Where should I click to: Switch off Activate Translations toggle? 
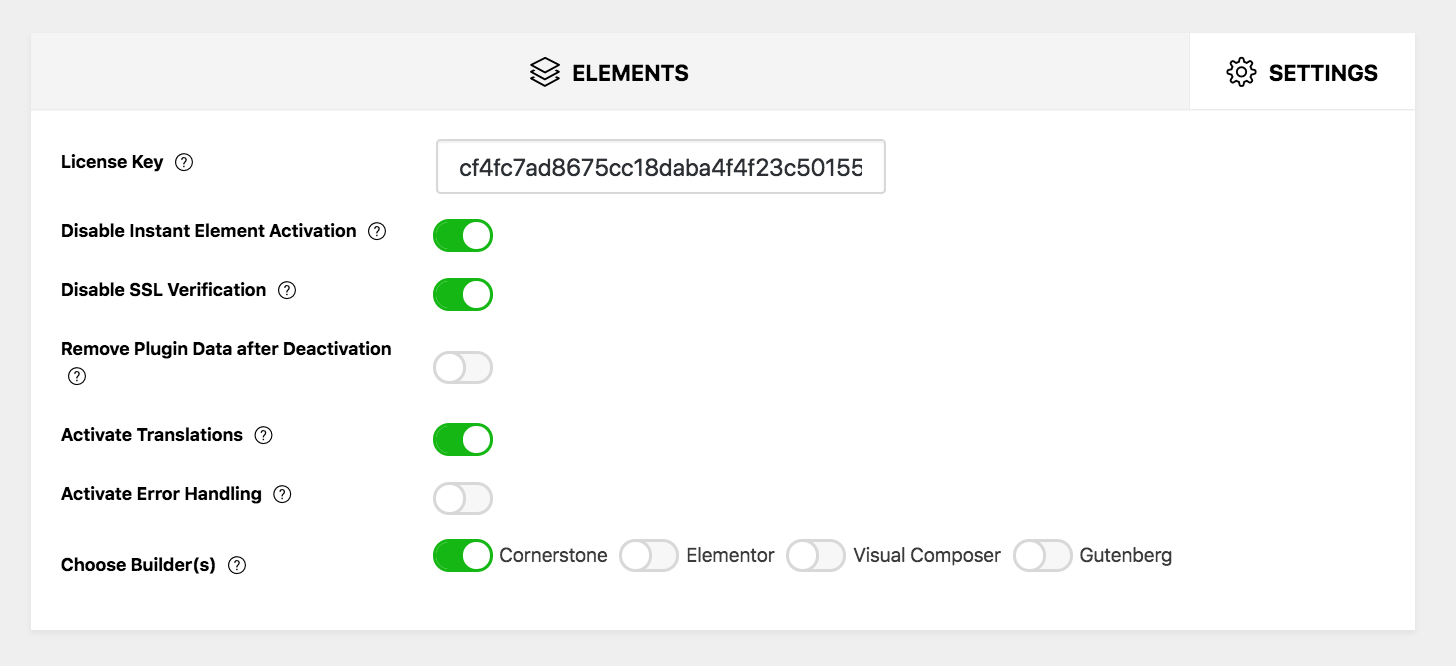463,440
